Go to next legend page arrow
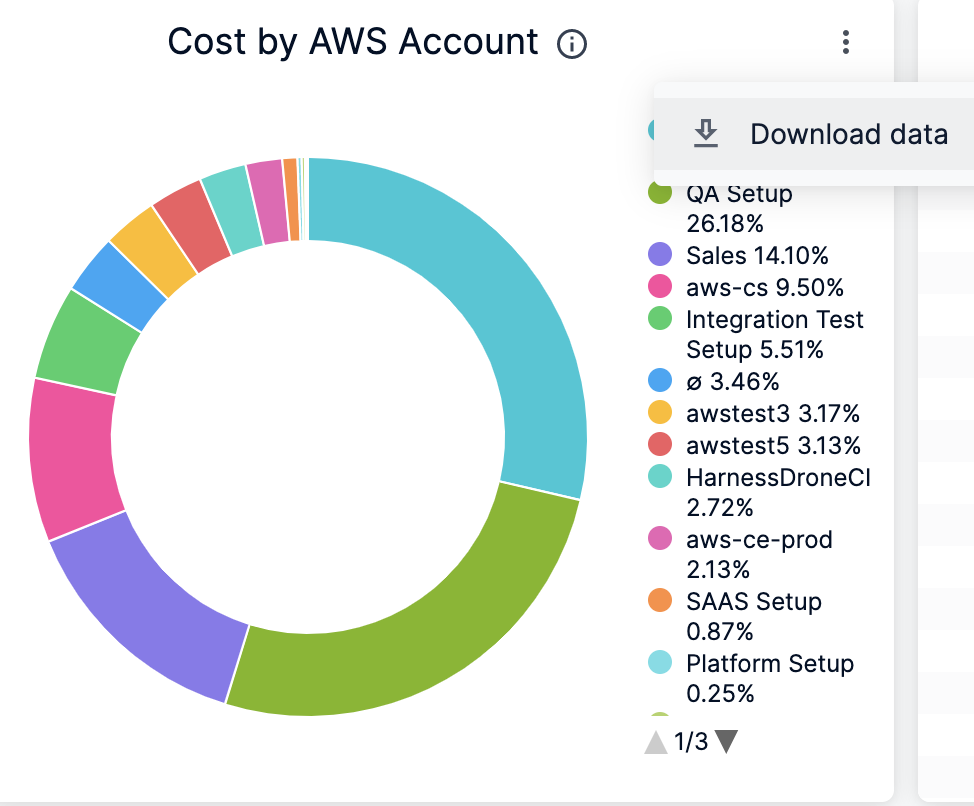This screenshot has width=974, height=806. (727, 742)
